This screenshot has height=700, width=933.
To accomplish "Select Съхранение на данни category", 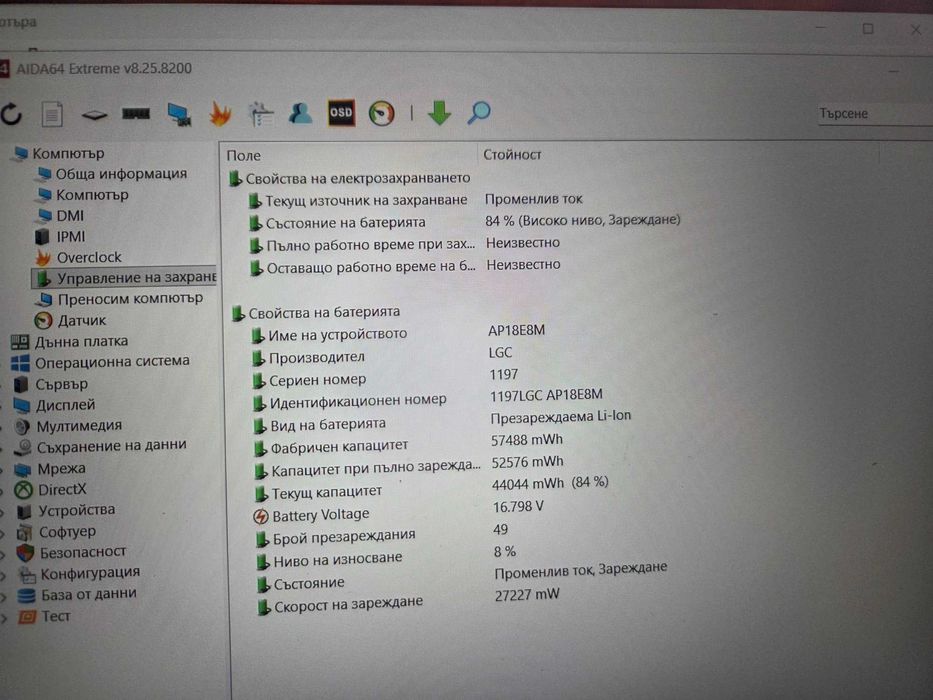I will coord(101,446).
